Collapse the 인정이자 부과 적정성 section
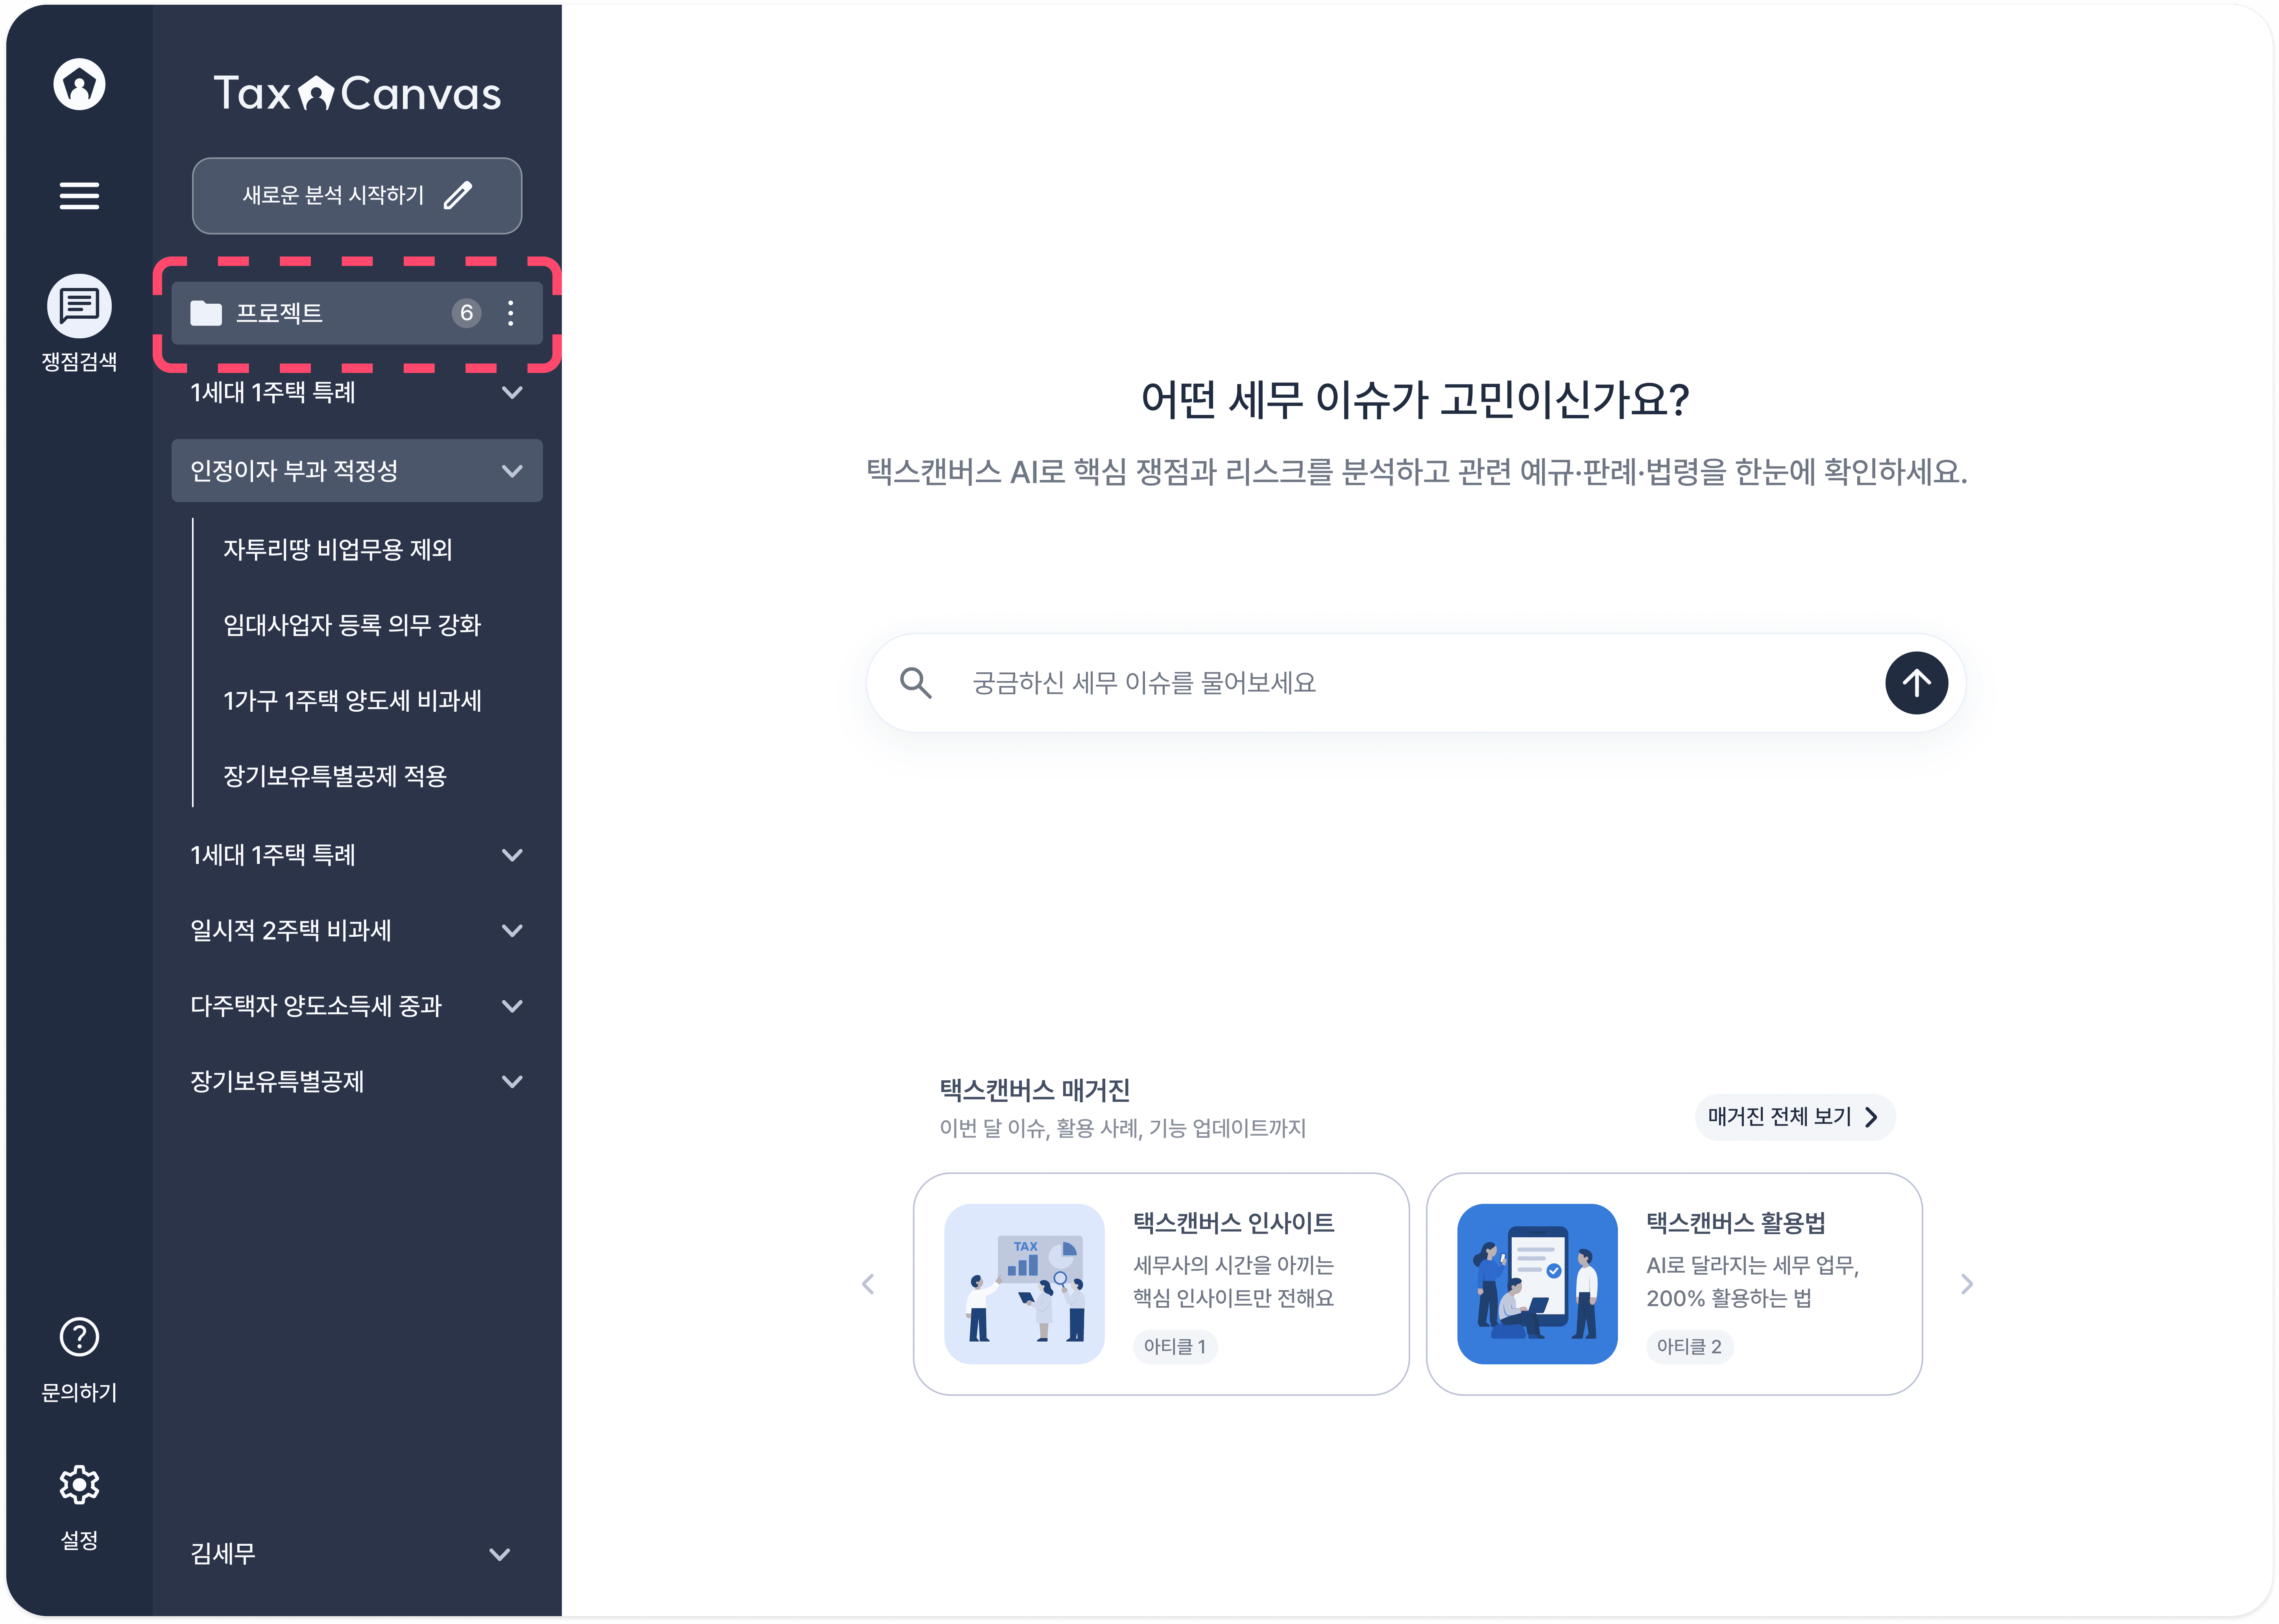This screenshot has width=2279, height=1624. point(512,471)
